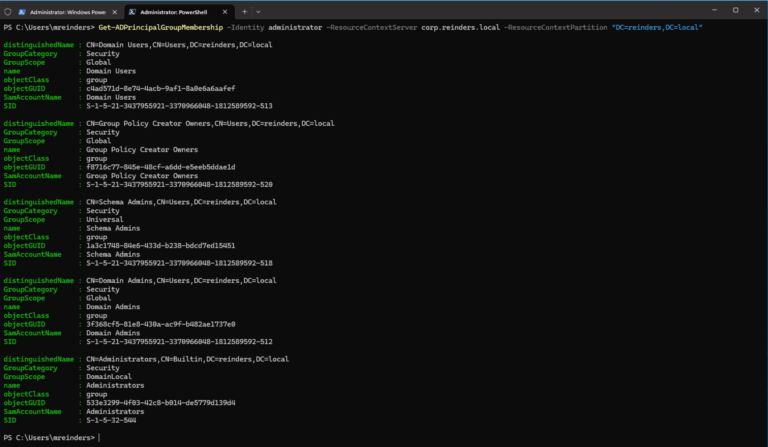The width and height of the screenshot is (768, 447).
Task: Open a new terminal tab
Action: [x=244, y=12]
